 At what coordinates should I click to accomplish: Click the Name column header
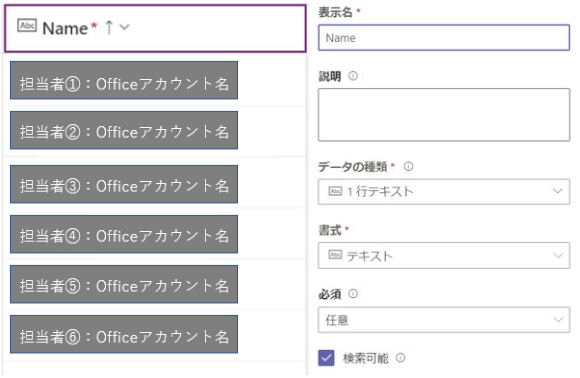click(x=155, y=28)
